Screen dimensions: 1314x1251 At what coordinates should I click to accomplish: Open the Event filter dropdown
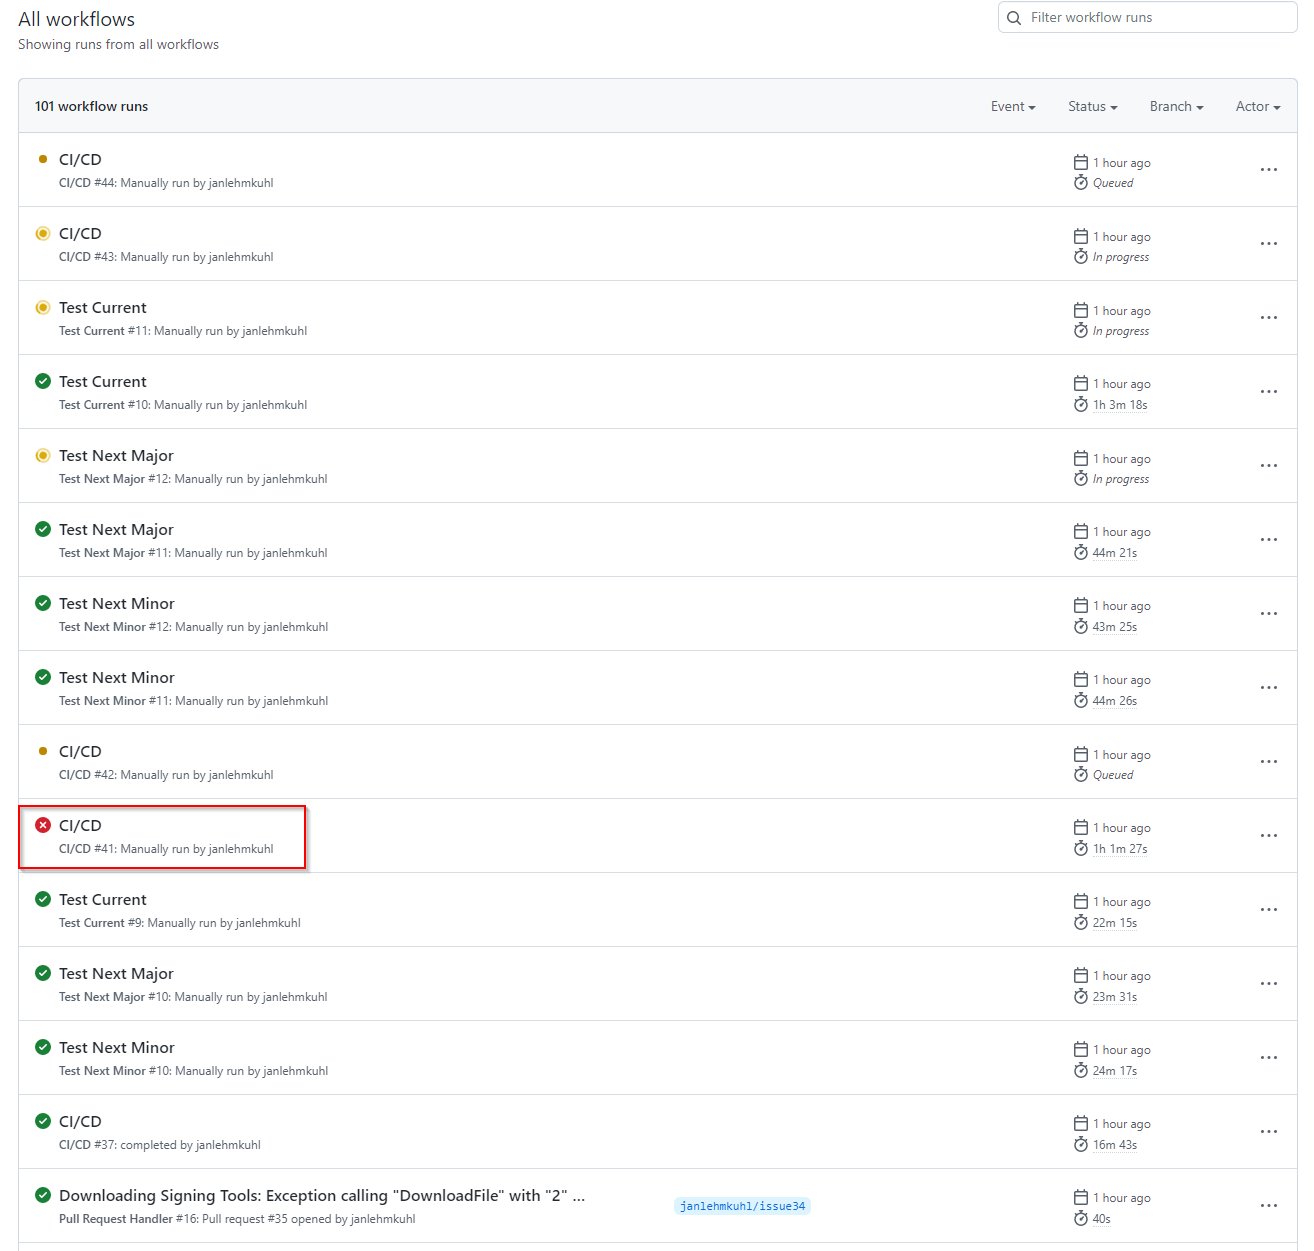click(1012, 106)
